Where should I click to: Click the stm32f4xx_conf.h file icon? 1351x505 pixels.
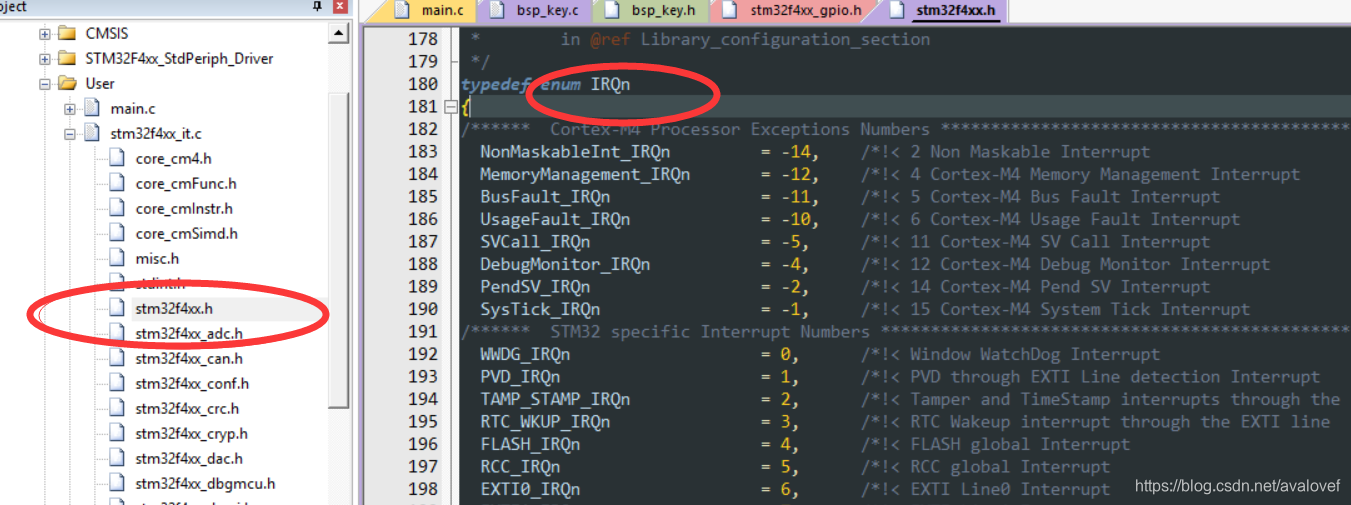[117, 384]
